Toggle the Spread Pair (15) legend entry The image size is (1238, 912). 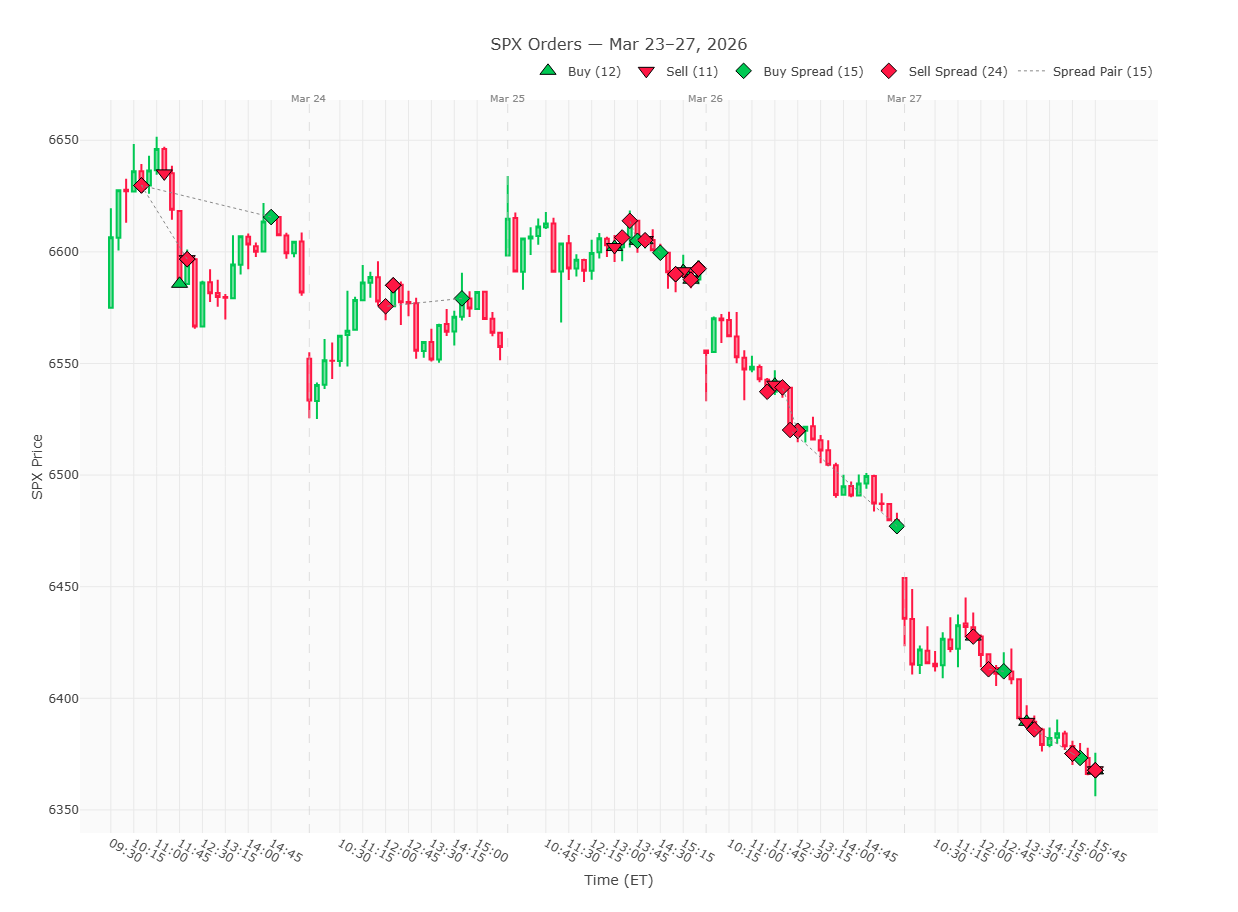click(1101, 71)
